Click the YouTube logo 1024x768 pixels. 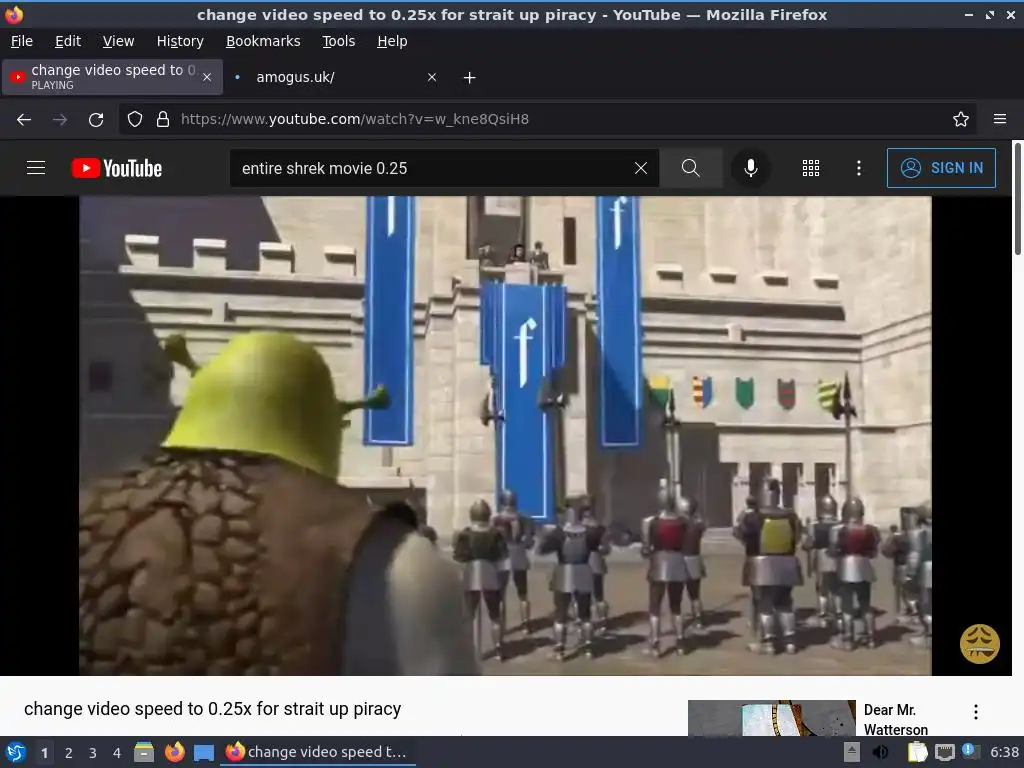click(x=117, y=168)
